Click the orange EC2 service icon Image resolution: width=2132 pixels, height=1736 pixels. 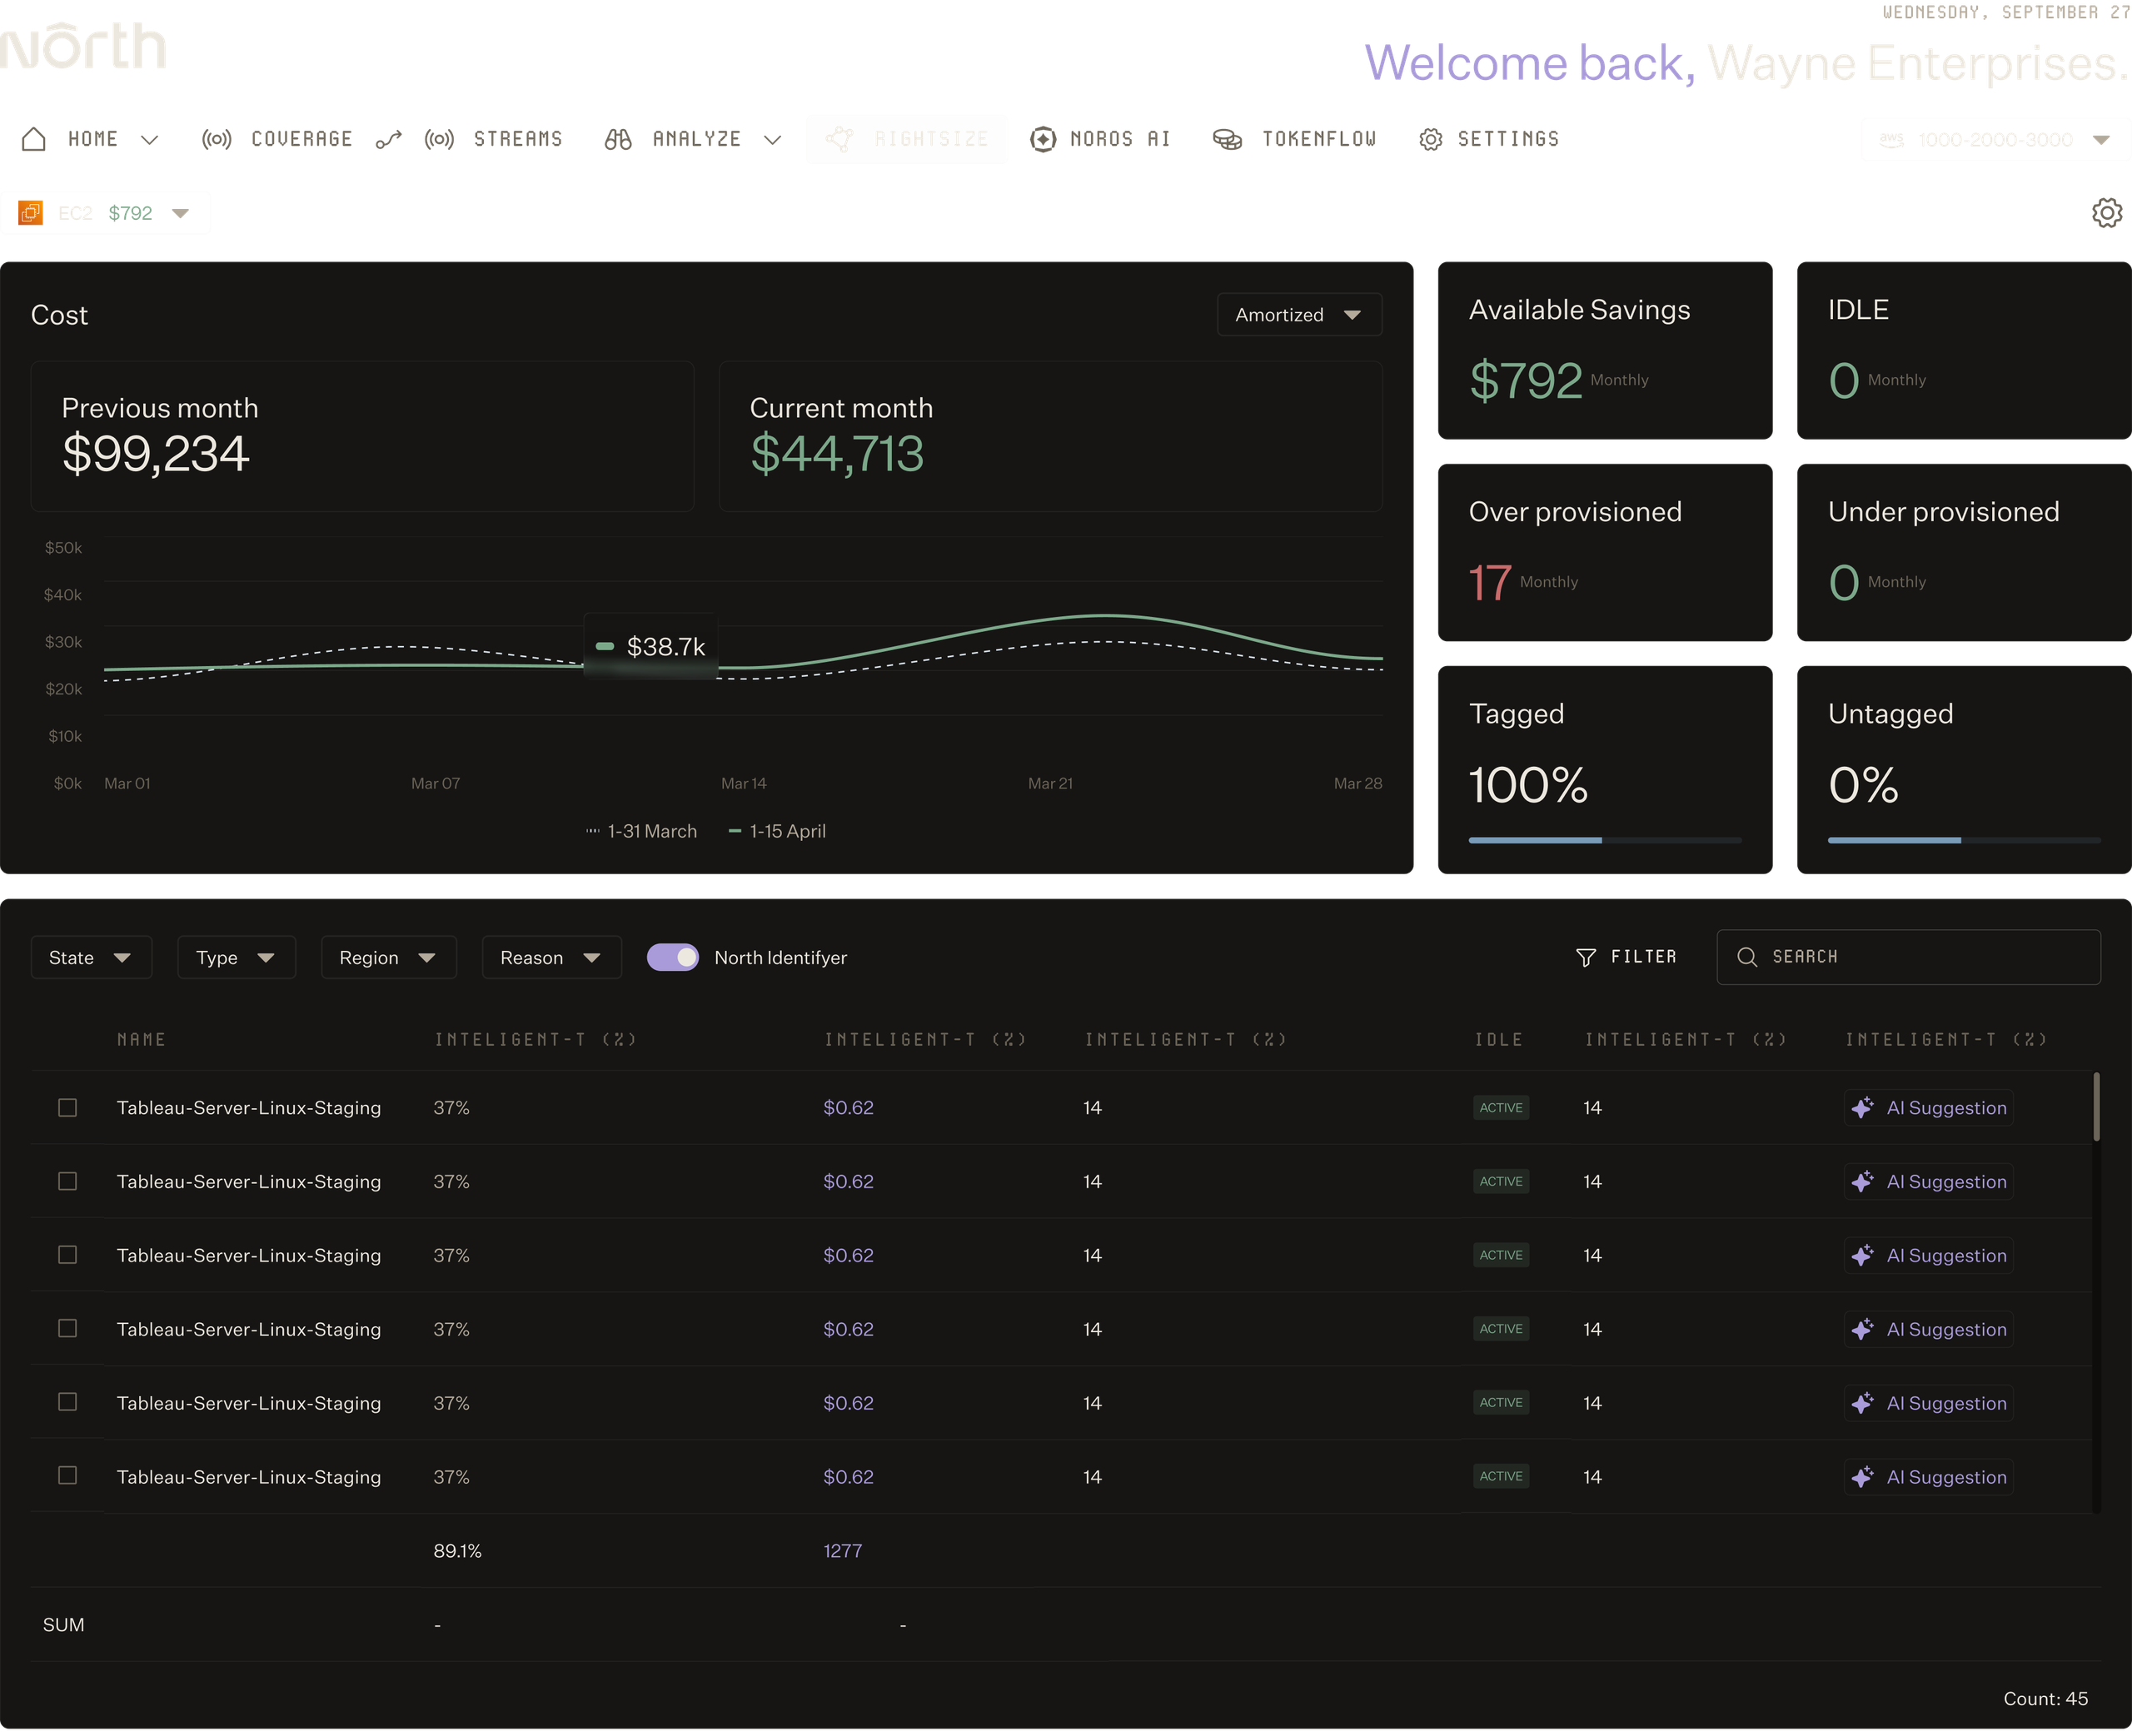pos(31,213)
